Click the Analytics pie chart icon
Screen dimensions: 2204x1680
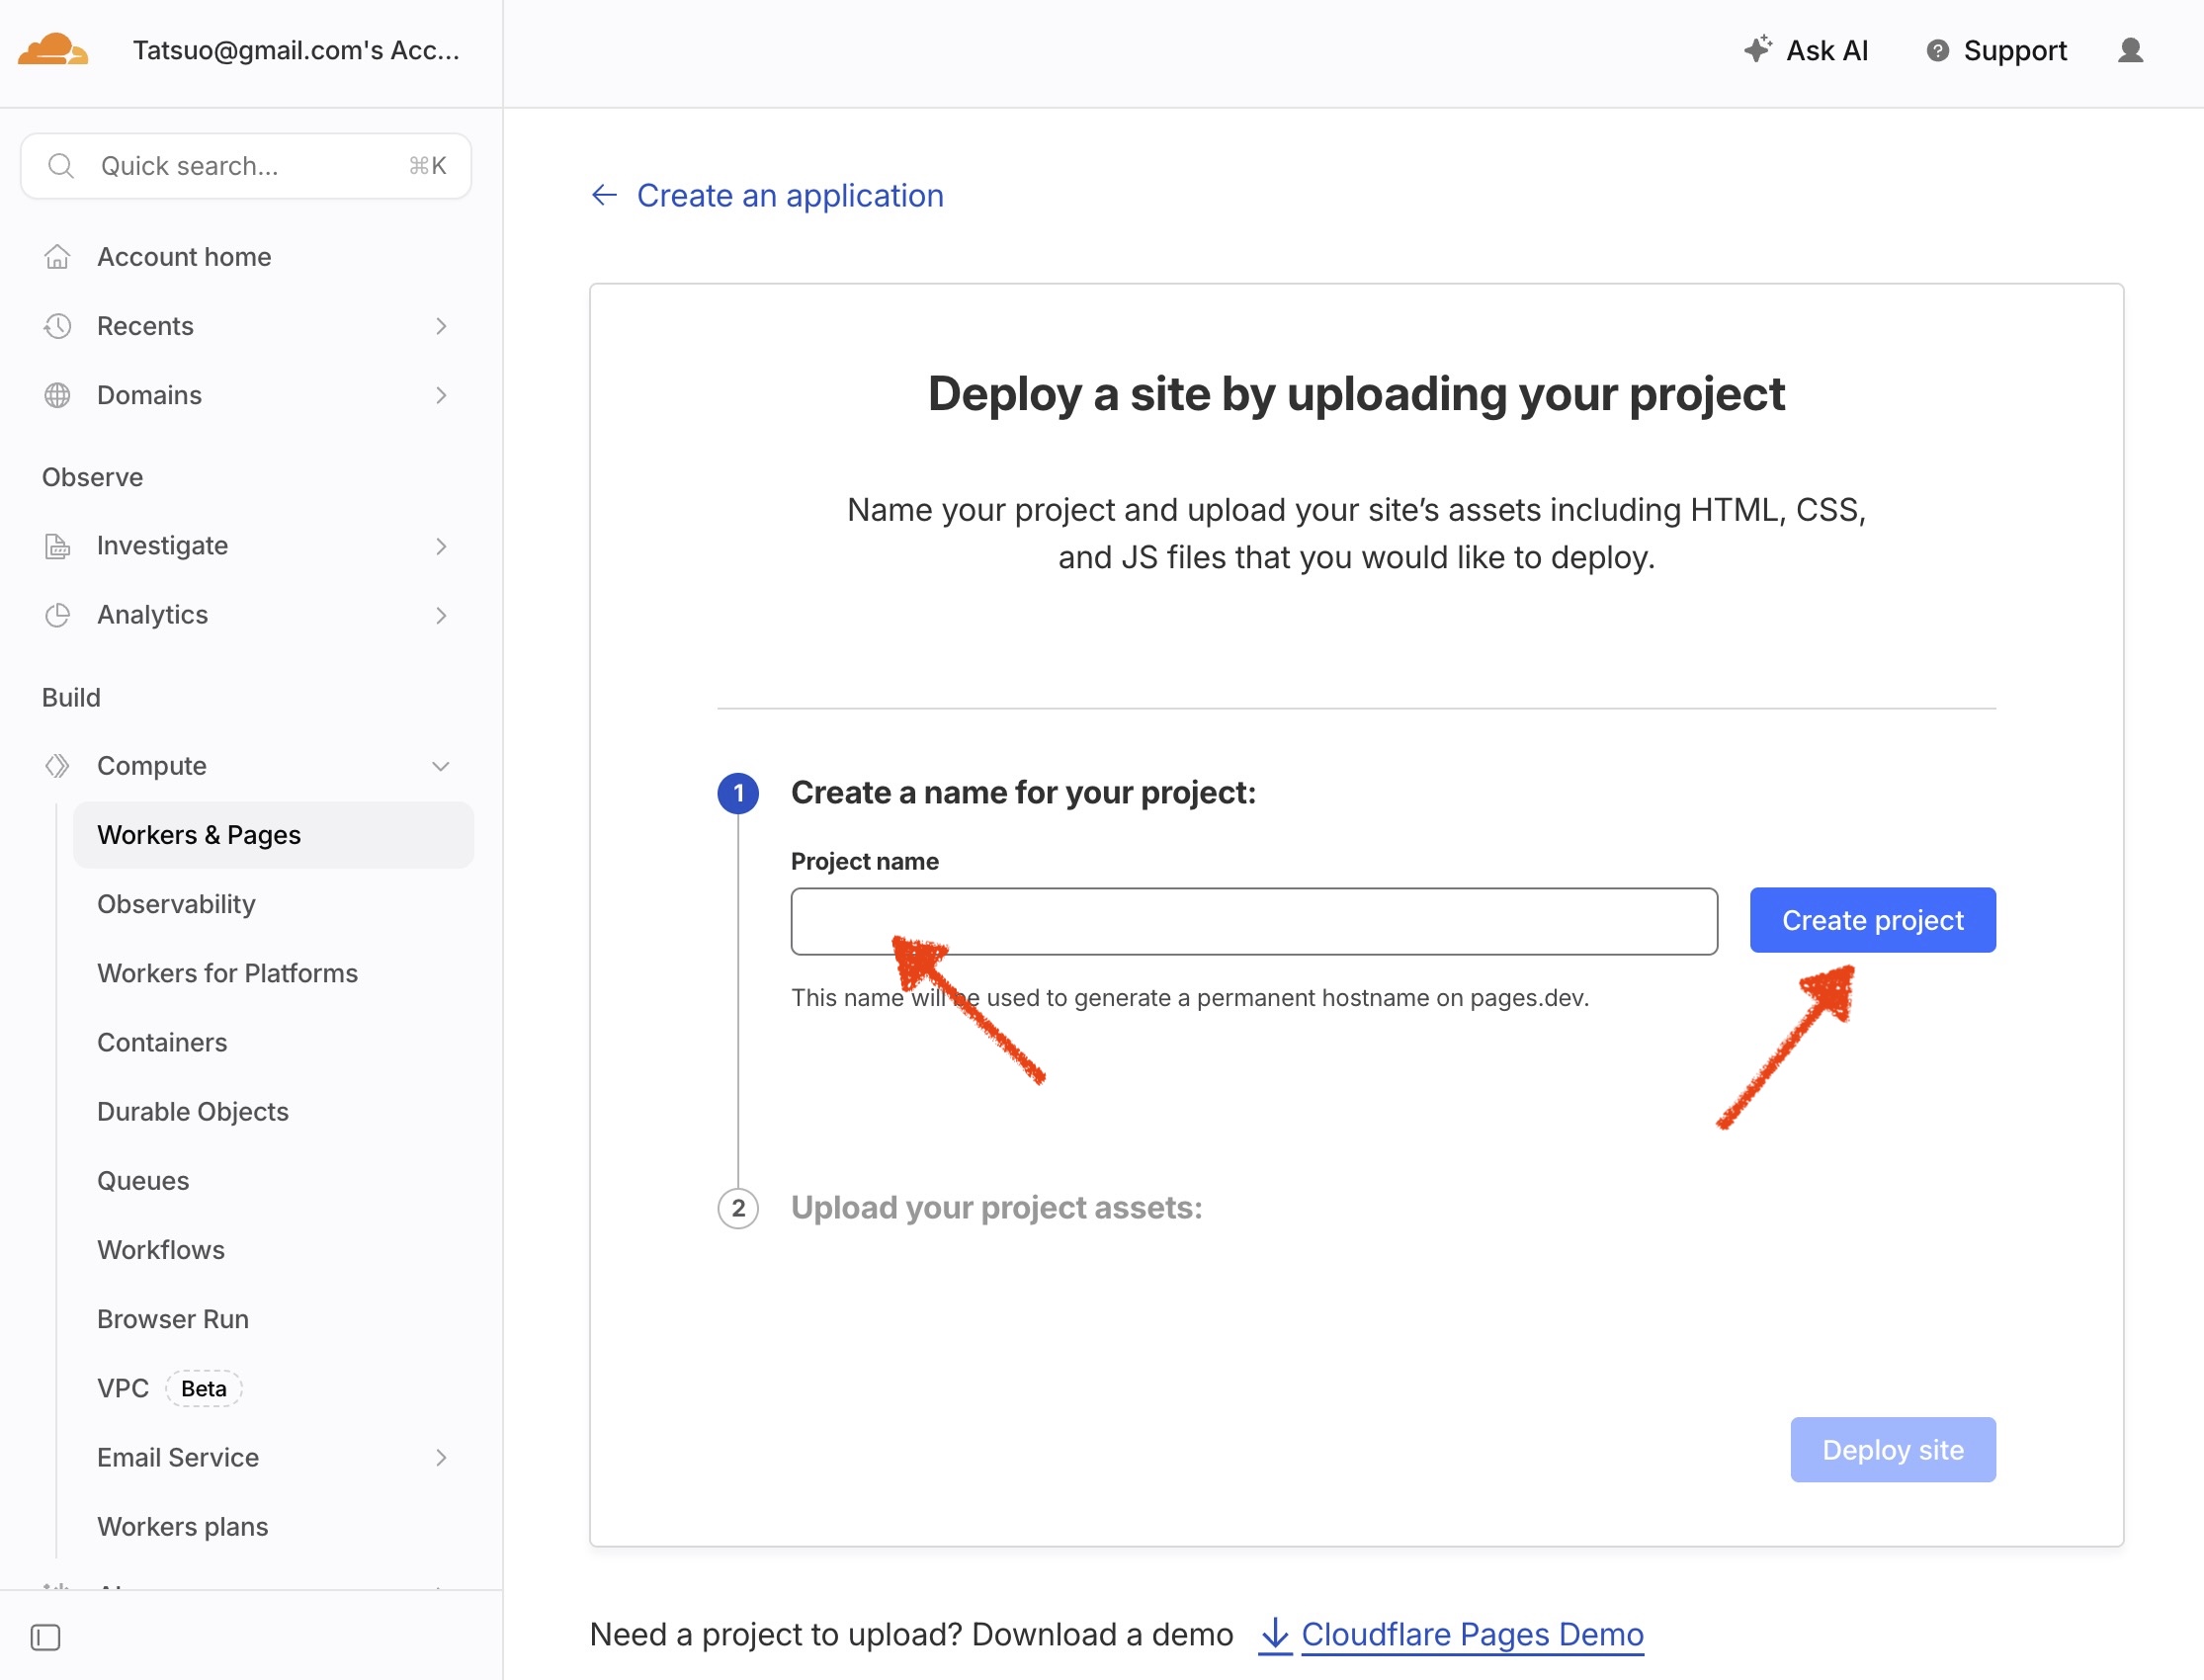57,615
